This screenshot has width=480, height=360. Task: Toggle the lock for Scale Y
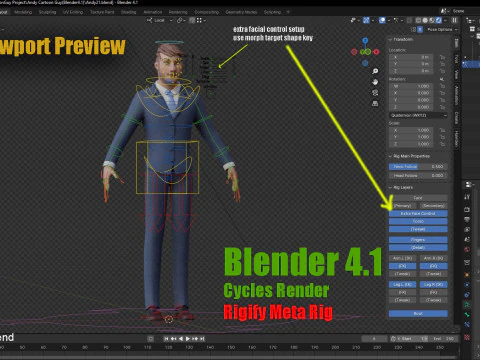tap(442, 137)
